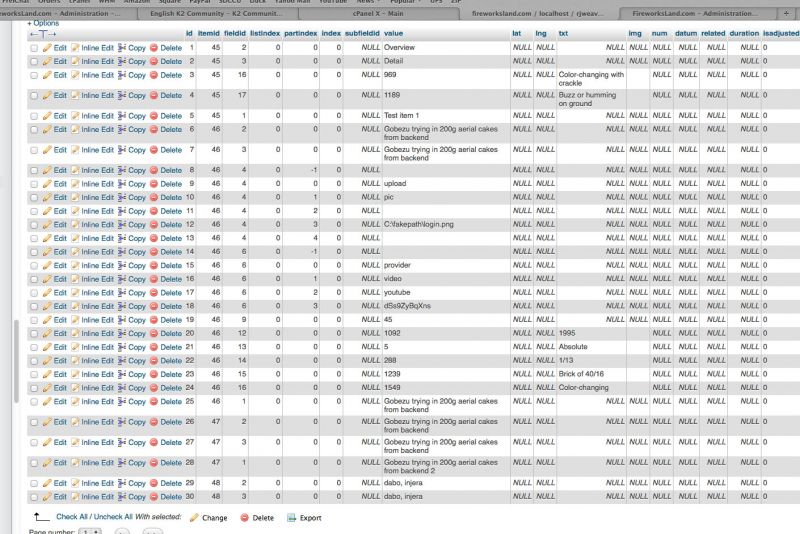Click the red Delete icon for row id 13
This screenshot has height=534, width=800.
[x=154, y=238]
